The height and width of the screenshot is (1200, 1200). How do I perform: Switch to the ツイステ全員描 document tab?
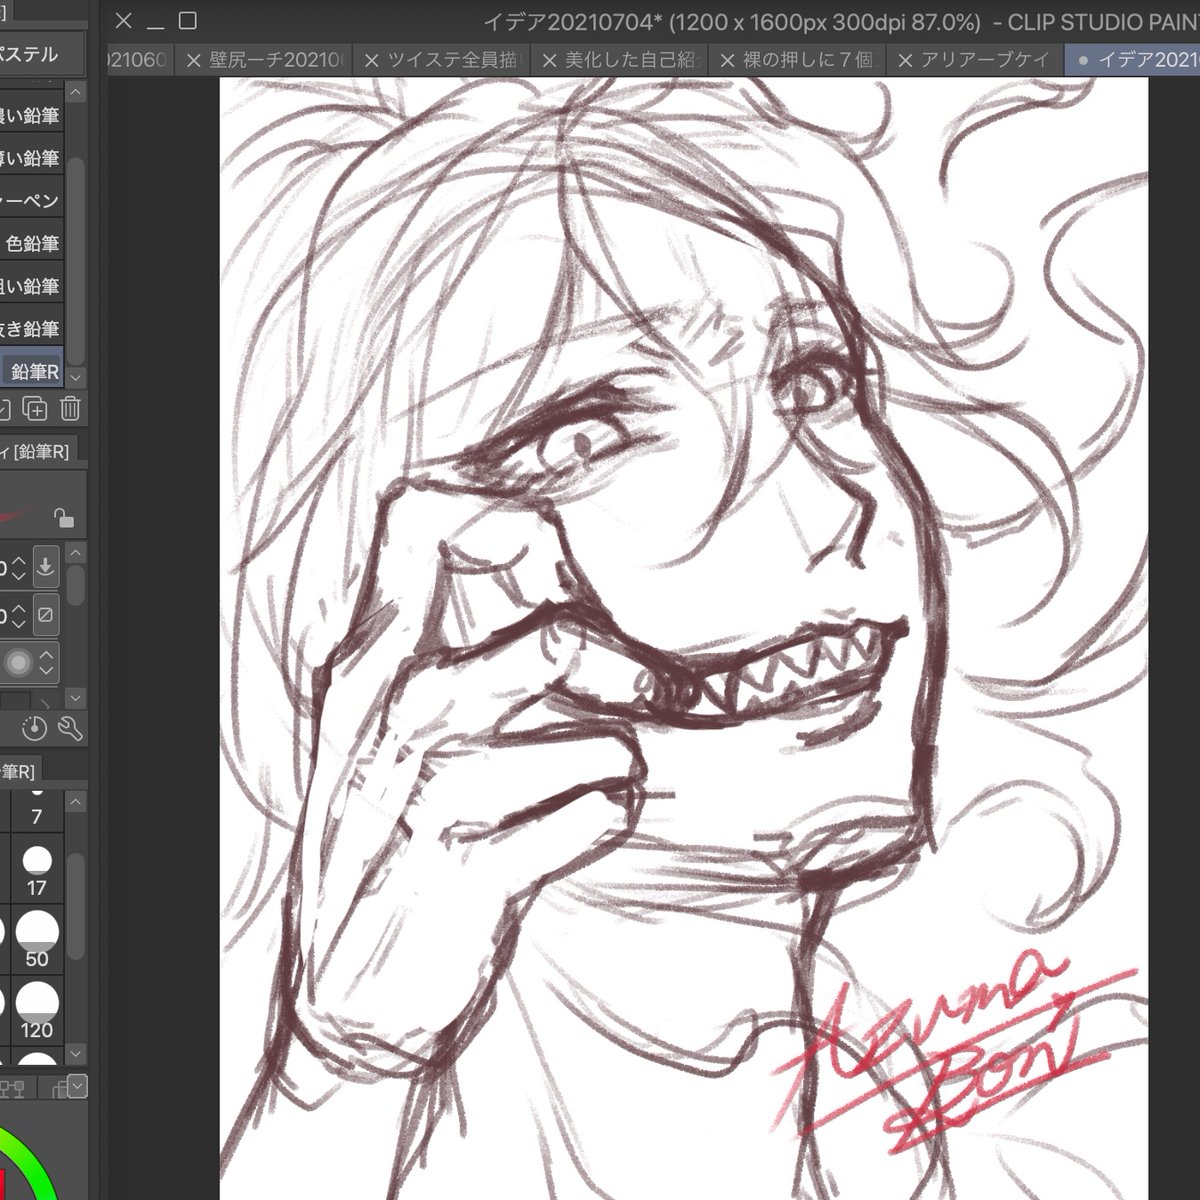point(443,60)
